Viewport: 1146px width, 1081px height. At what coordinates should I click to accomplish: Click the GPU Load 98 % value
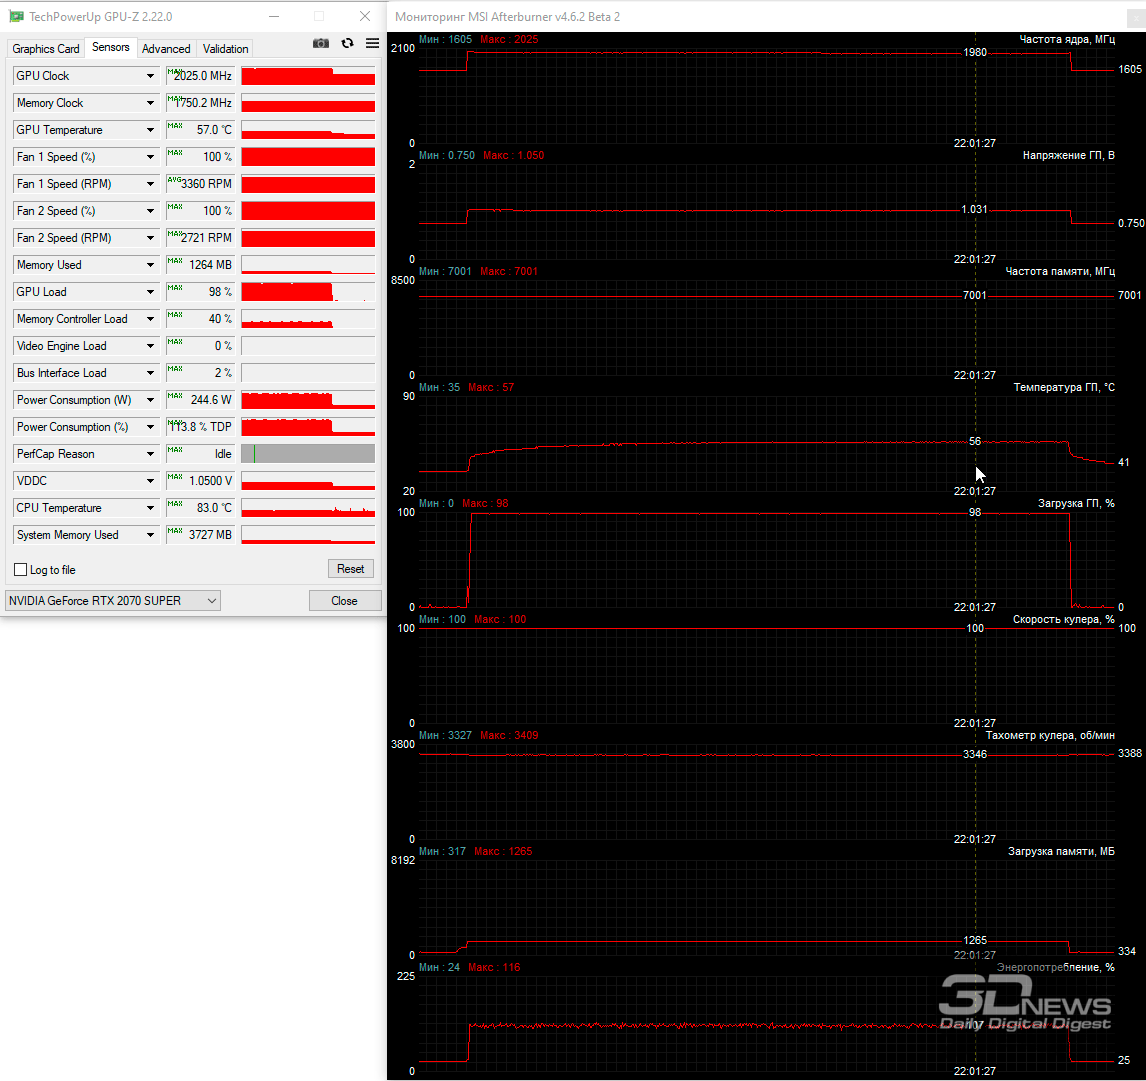(x=200, y=292)
